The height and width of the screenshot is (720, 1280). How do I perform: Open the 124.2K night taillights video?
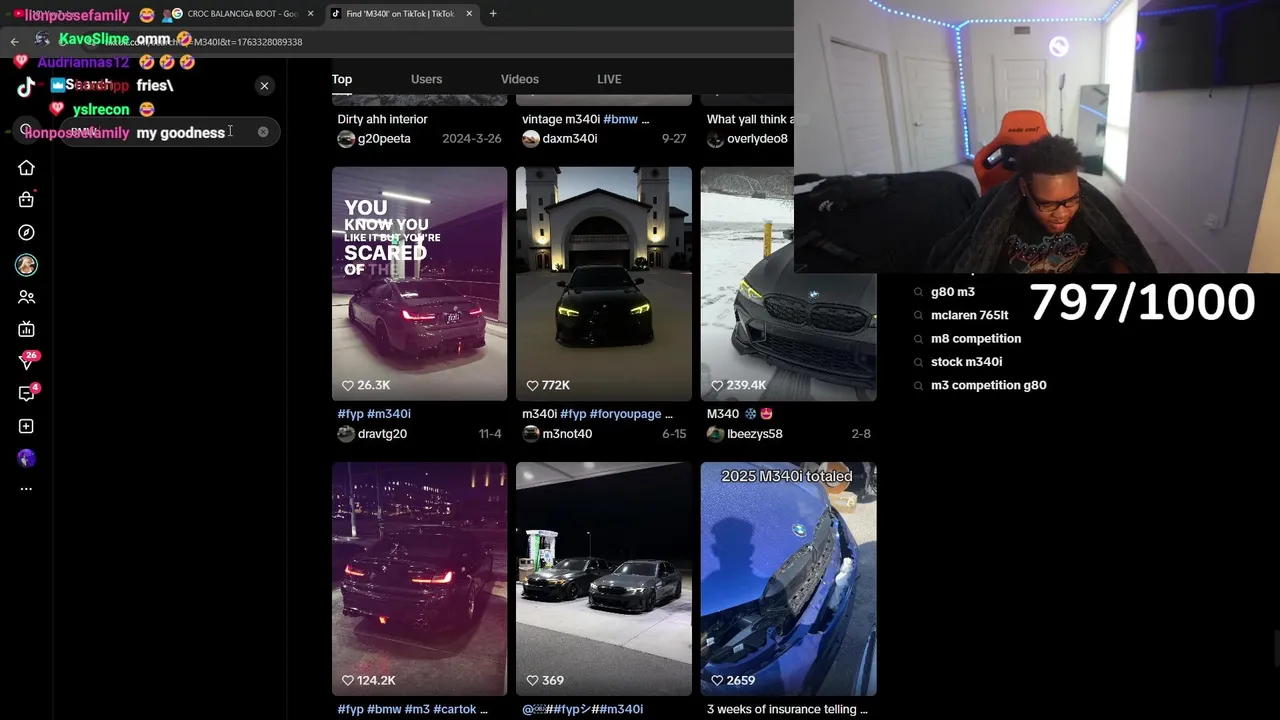pos(419,579)
